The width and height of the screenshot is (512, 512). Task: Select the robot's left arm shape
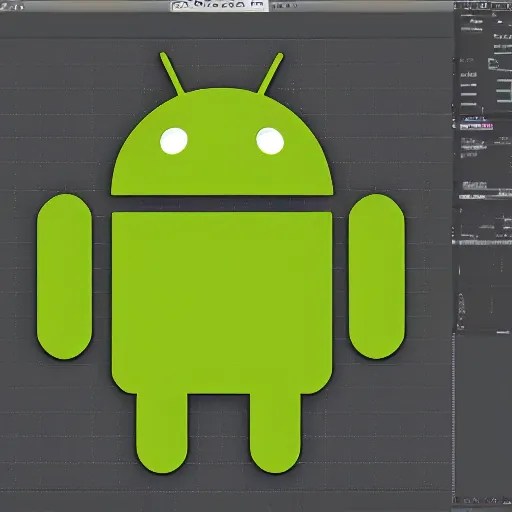64,276
